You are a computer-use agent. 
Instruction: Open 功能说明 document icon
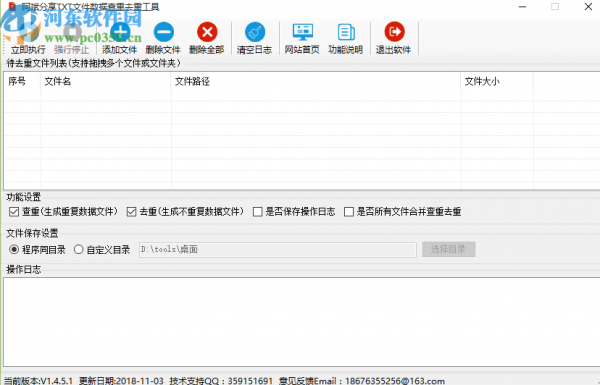[x=346, y=32]
